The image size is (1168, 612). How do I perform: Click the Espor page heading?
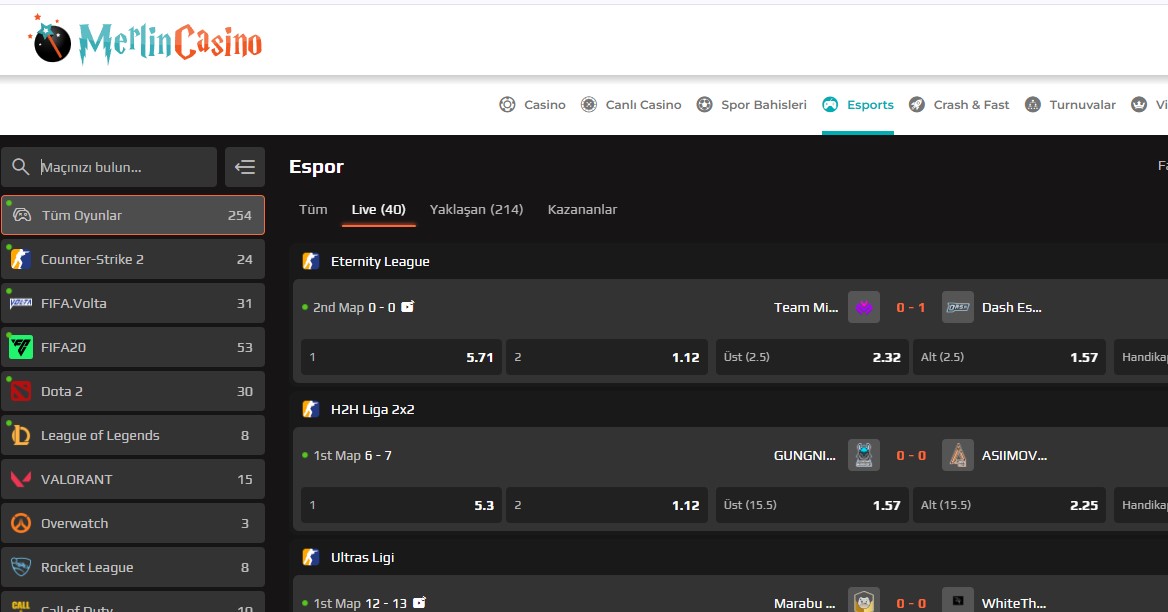[x=317, y=167]
